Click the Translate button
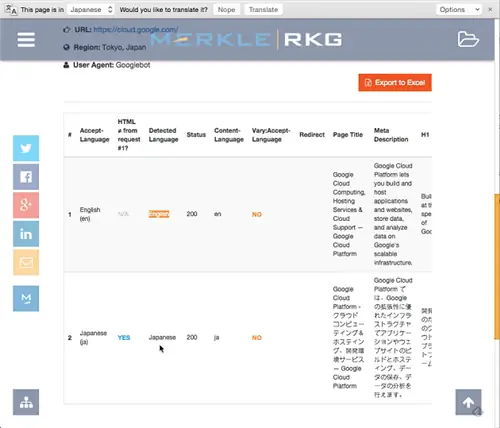500x428 pixels. point(263,10)
